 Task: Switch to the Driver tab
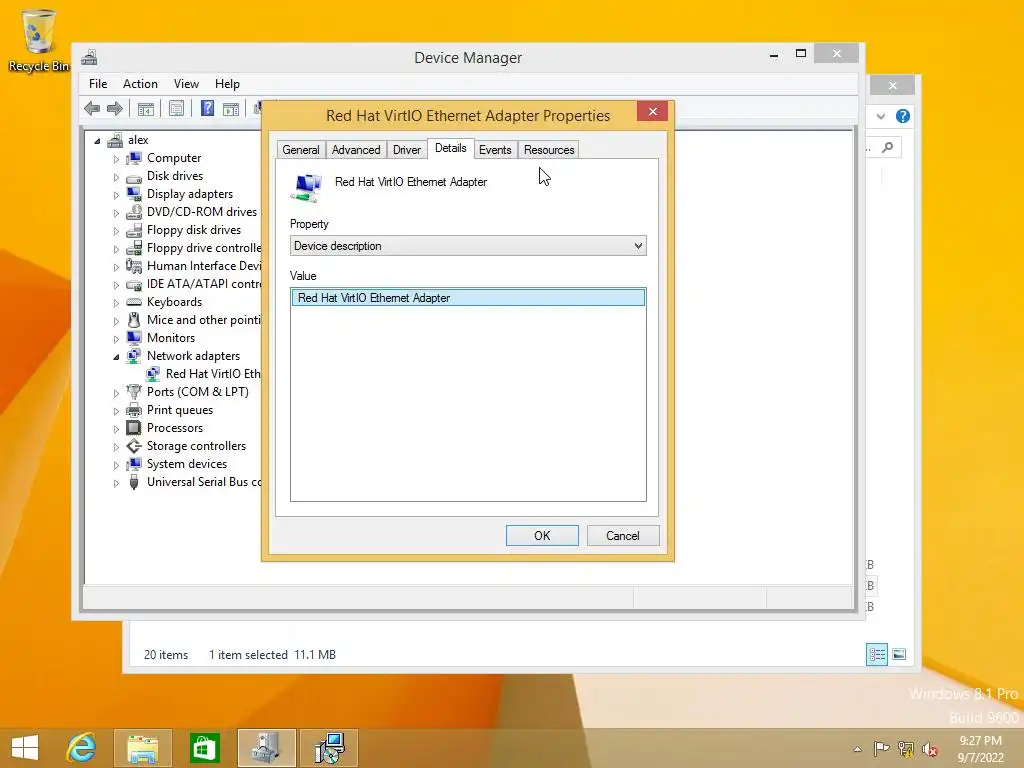coord(407,150)
